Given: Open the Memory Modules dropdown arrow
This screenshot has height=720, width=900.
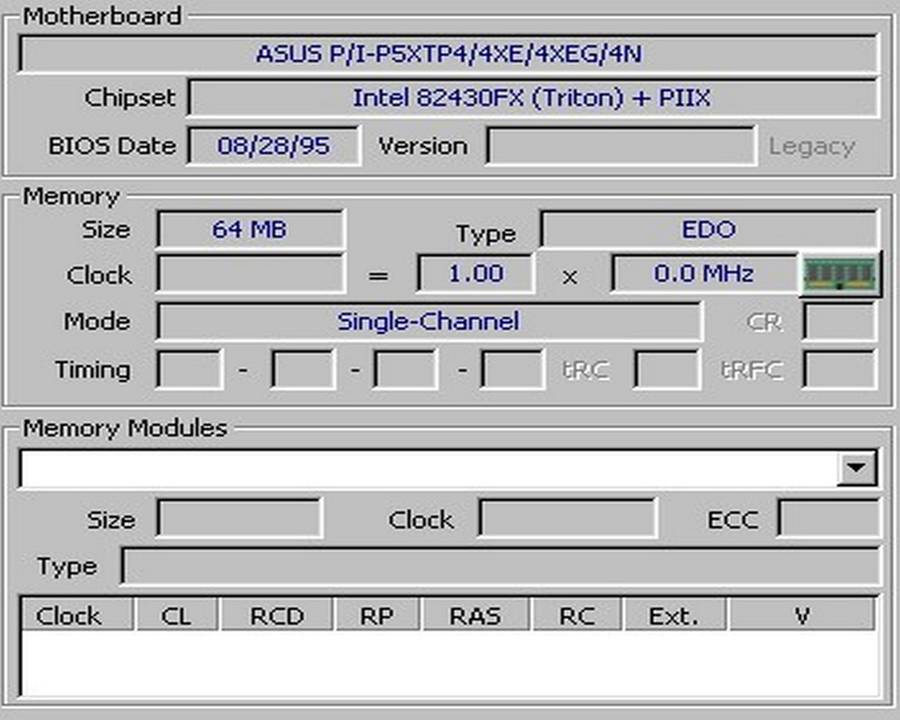Looking at the screenshot, I should click(856, 468).
